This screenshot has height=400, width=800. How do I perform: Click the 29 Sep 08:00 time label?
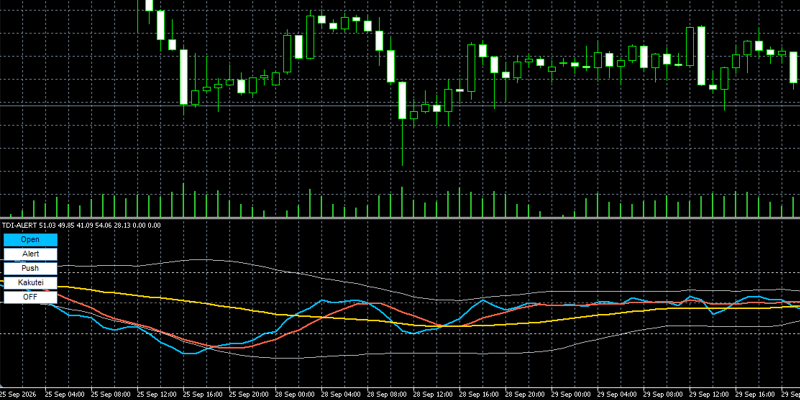tap(662, 394)
